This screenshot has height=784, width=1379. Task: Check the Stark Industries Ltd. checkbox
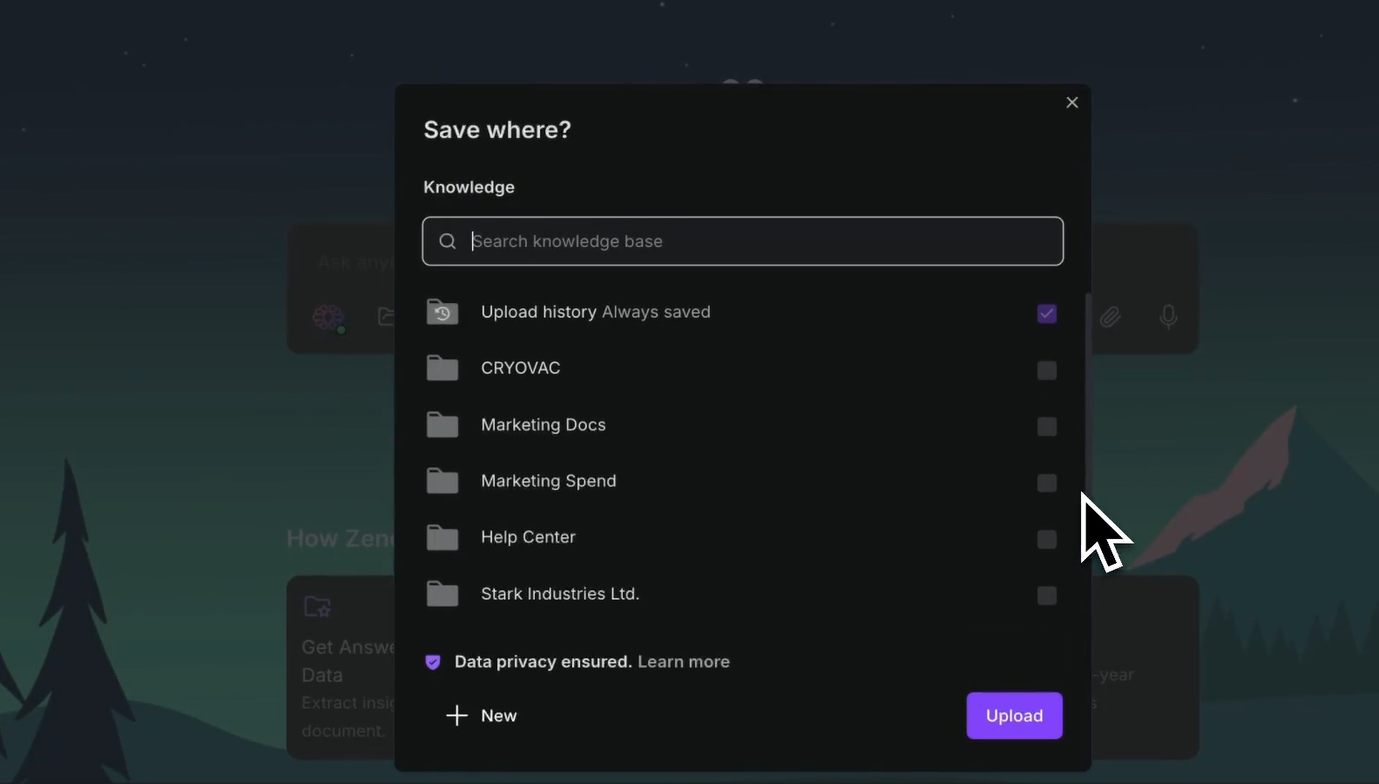[x=1047, y=595]
